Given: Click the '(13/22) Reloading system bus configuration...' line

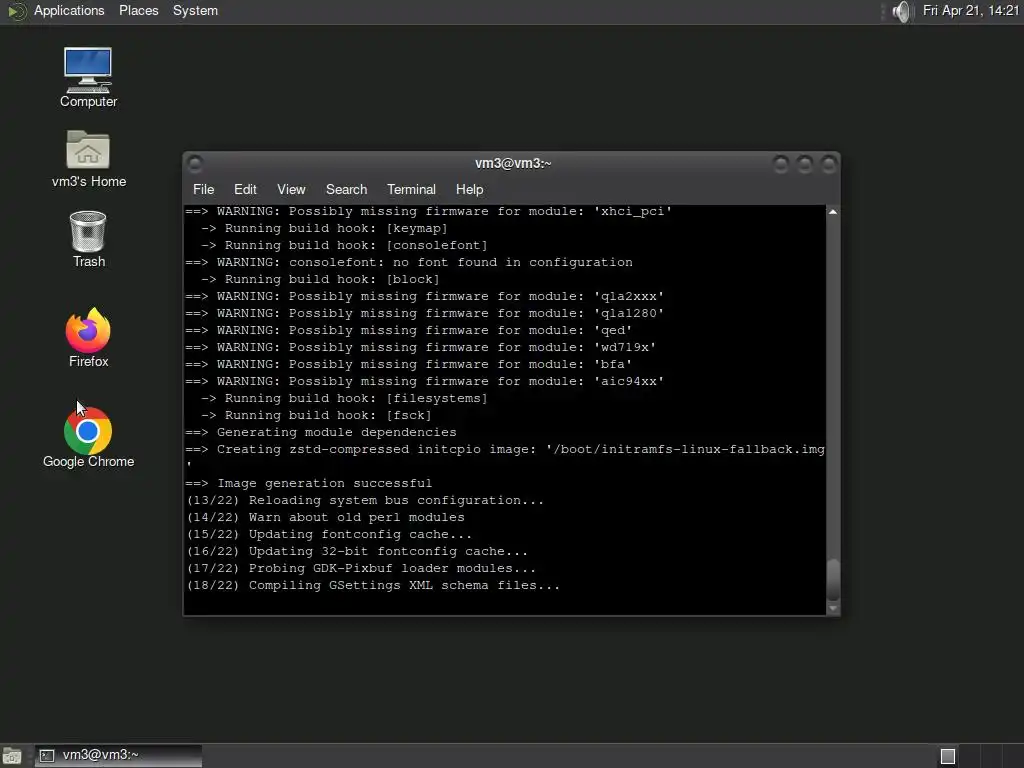Looking at the screenshot, I should 365,500.
